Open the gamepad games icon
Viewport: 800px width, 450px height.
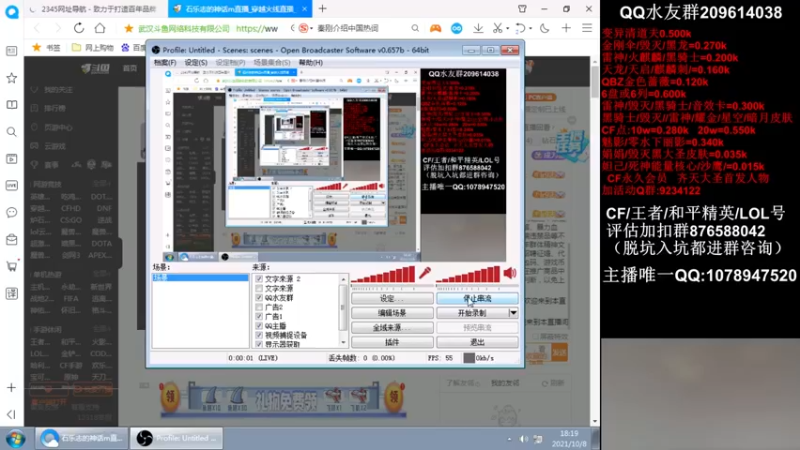pyautogui.click(x=435, y=28)
